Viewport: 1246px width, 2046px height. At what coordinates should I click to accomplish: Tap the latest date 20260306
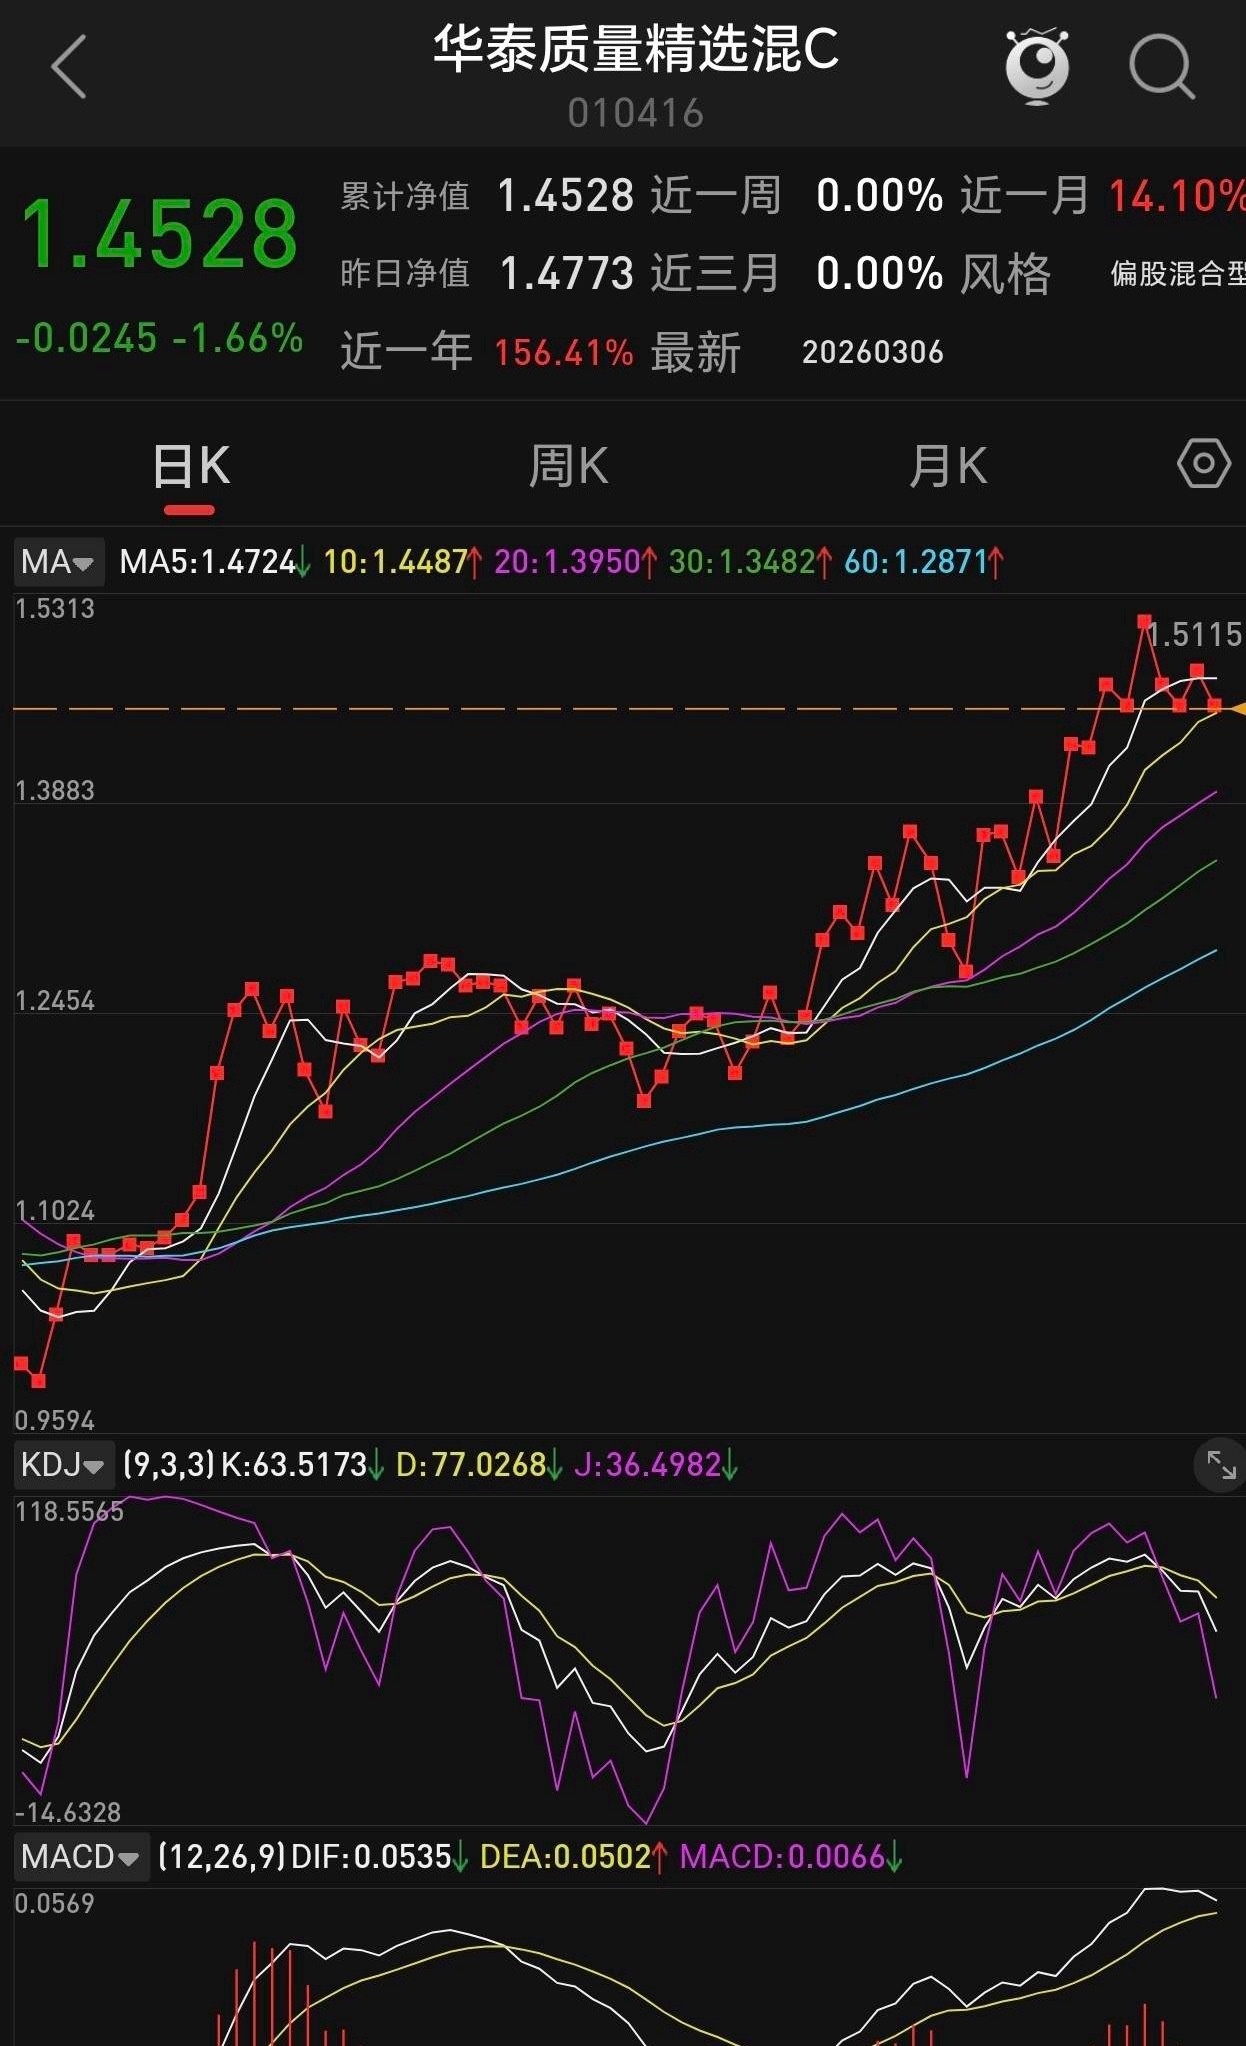[873, 352]
